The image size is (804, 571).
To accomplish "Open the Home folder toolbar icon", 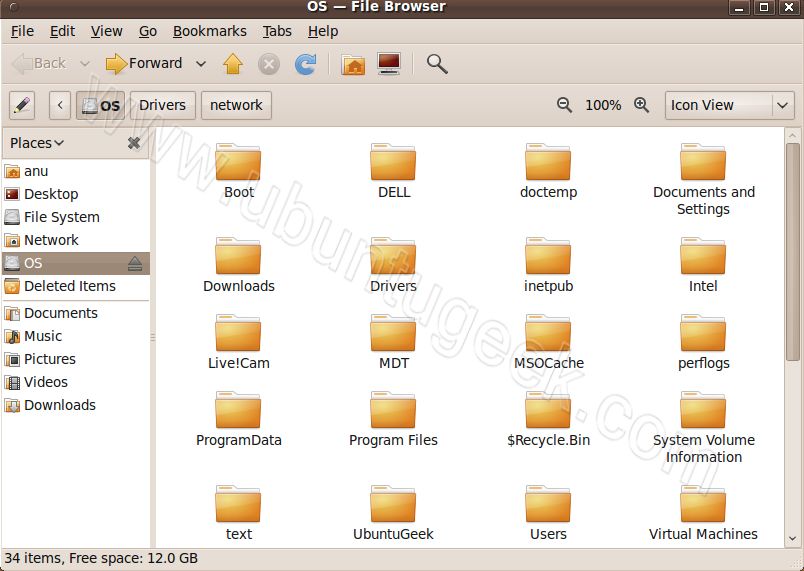I will [353, 65].
